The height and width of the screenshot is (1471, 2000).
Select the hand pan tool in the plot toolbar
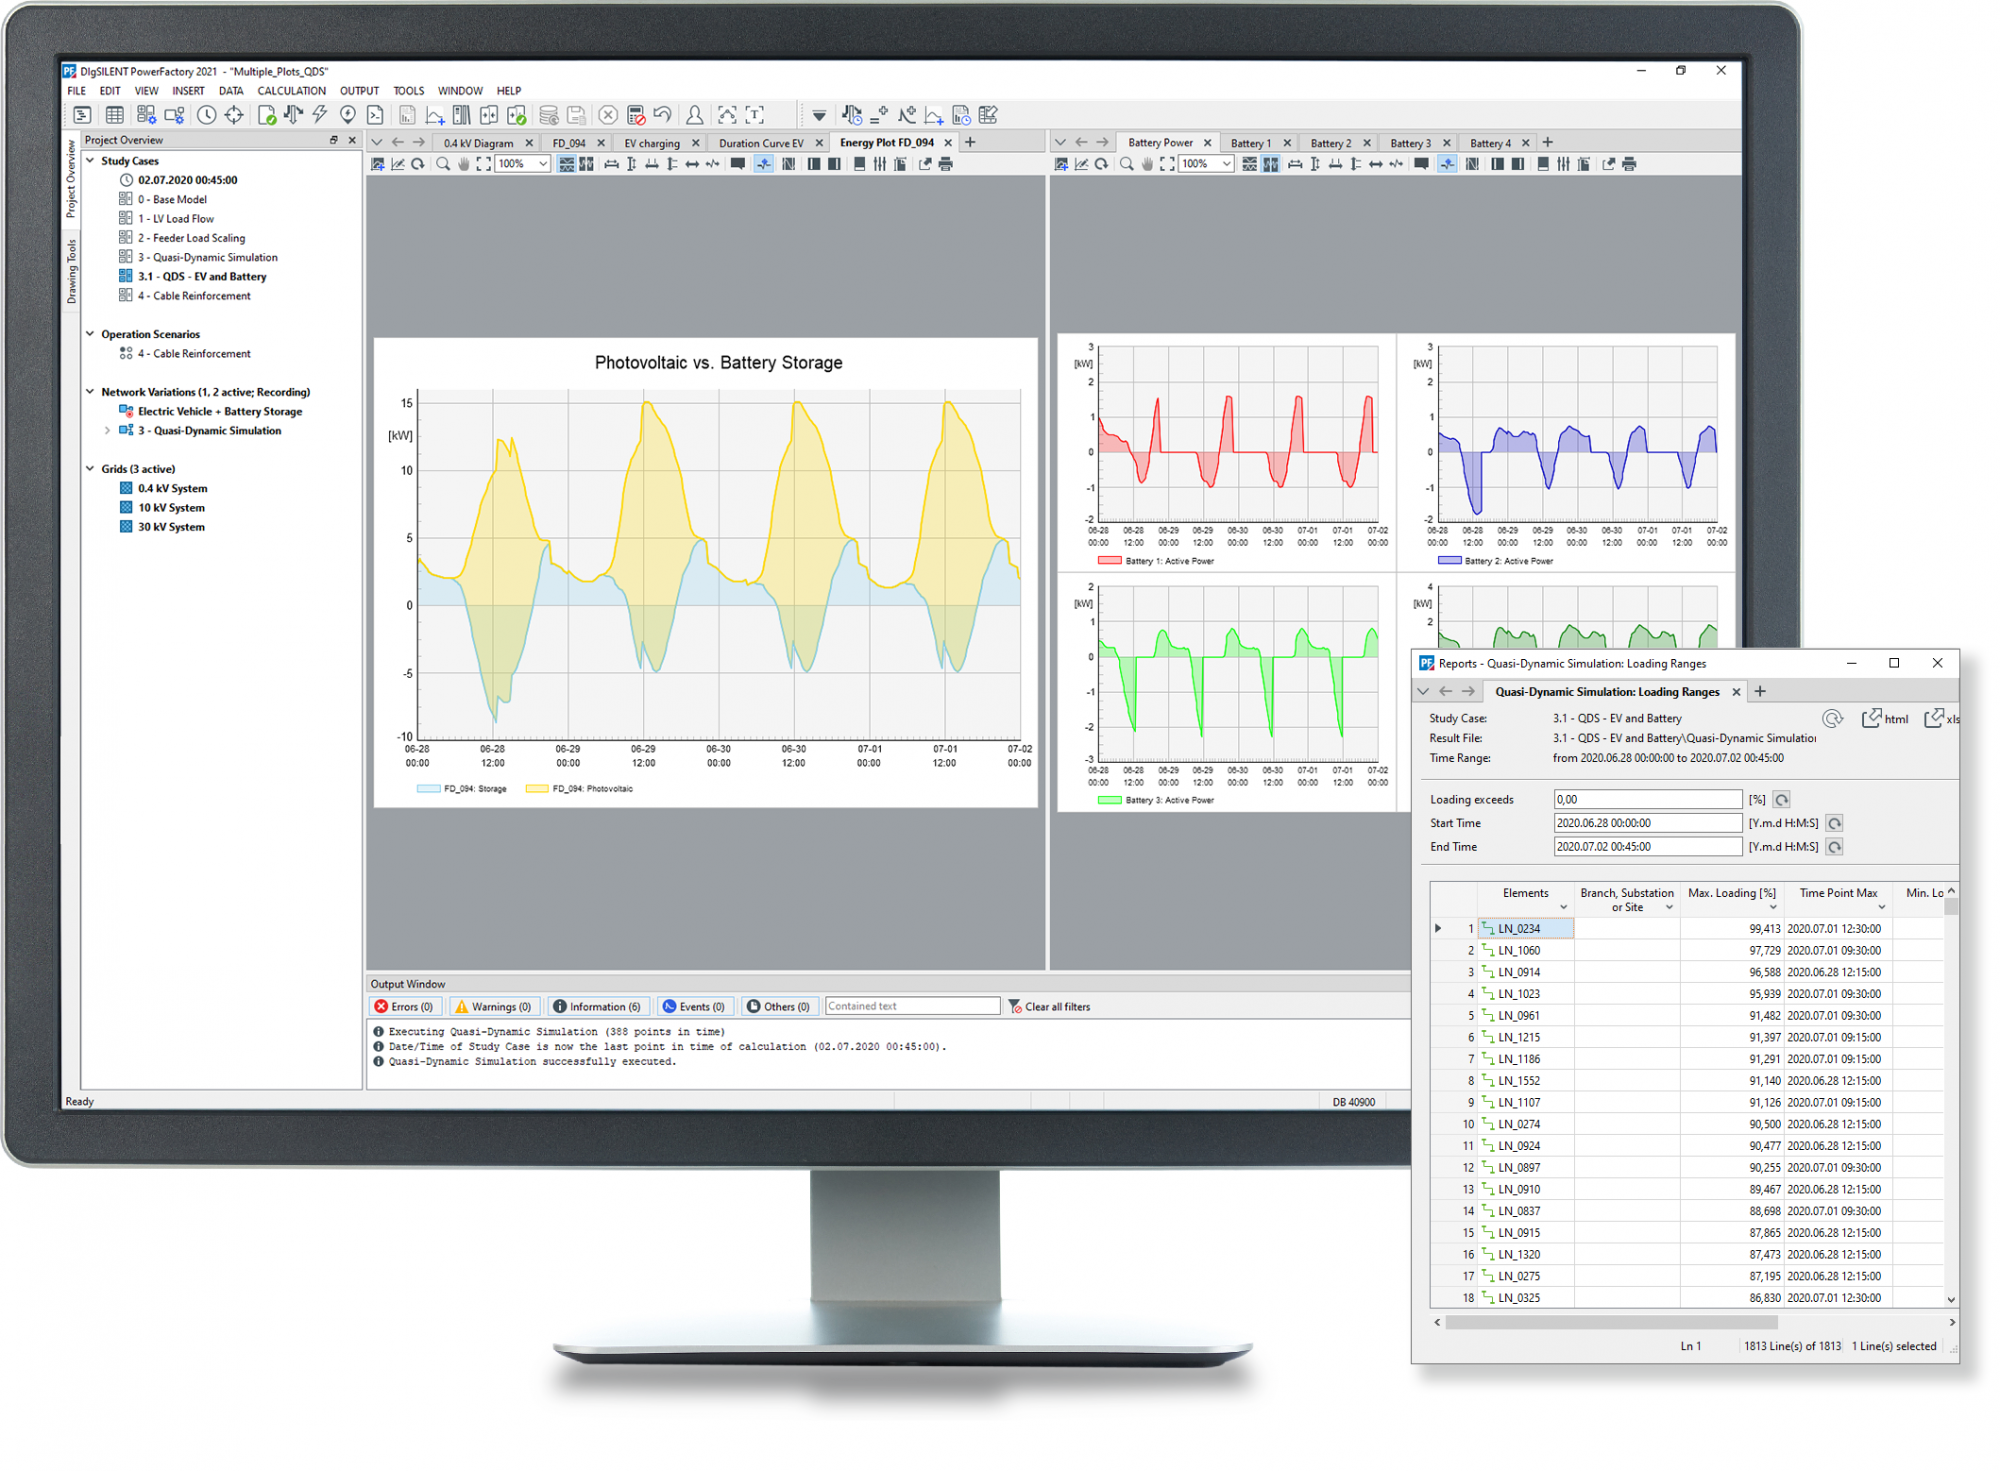[464, 164]
